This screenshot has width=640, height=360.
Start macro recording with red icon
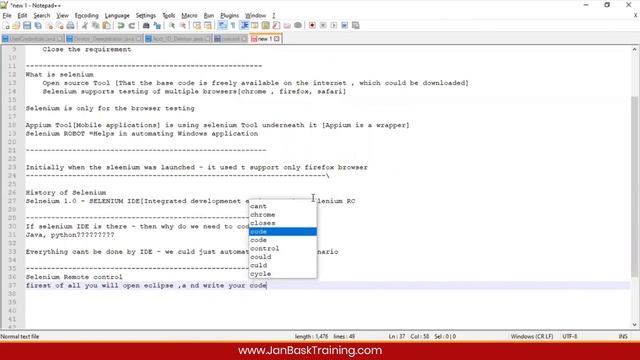point(312,25)
